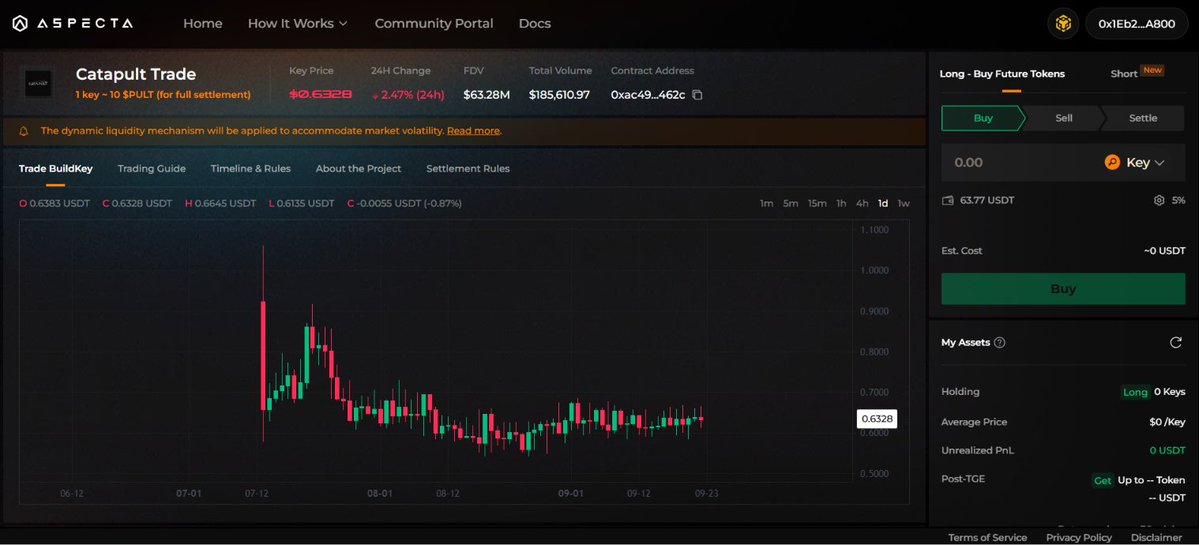Click the Unrealized PnL 0 USDT value

1167,451
